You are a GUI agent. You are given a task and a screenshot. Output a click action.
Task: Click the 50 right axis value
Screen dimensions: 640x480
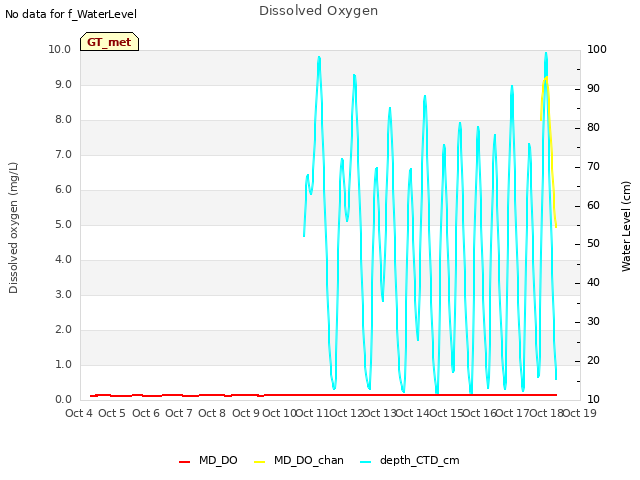point(593,244)
